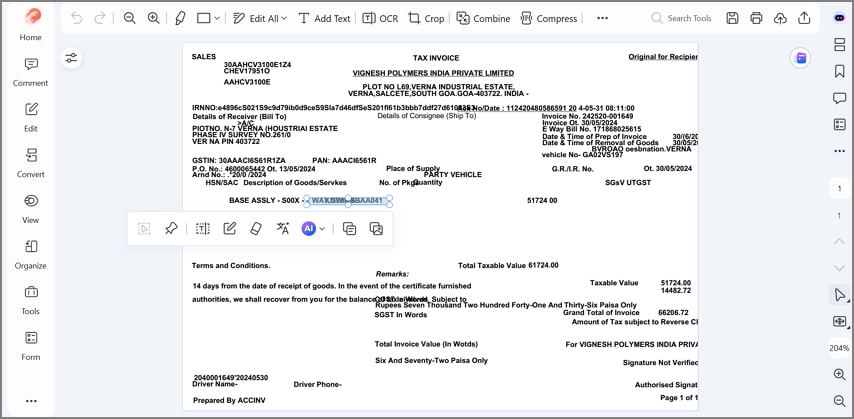Screen dimensions: 854x419
Task: Open the Convert panel
Action: [30, 162]
